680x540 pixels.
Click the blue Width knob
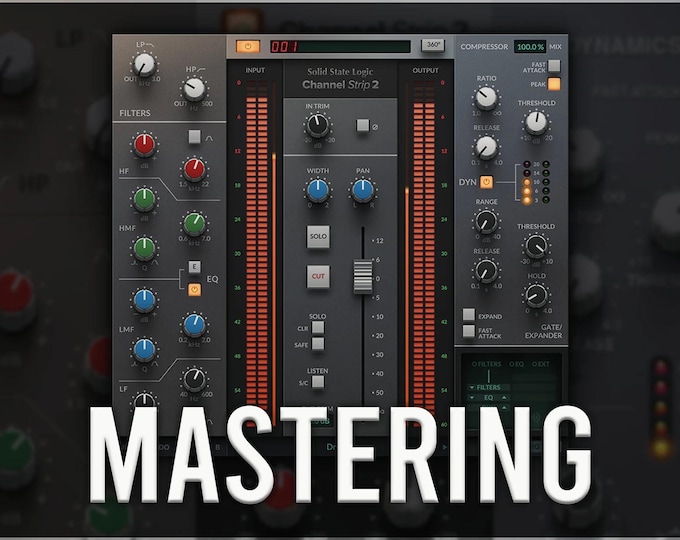point(318,190)
